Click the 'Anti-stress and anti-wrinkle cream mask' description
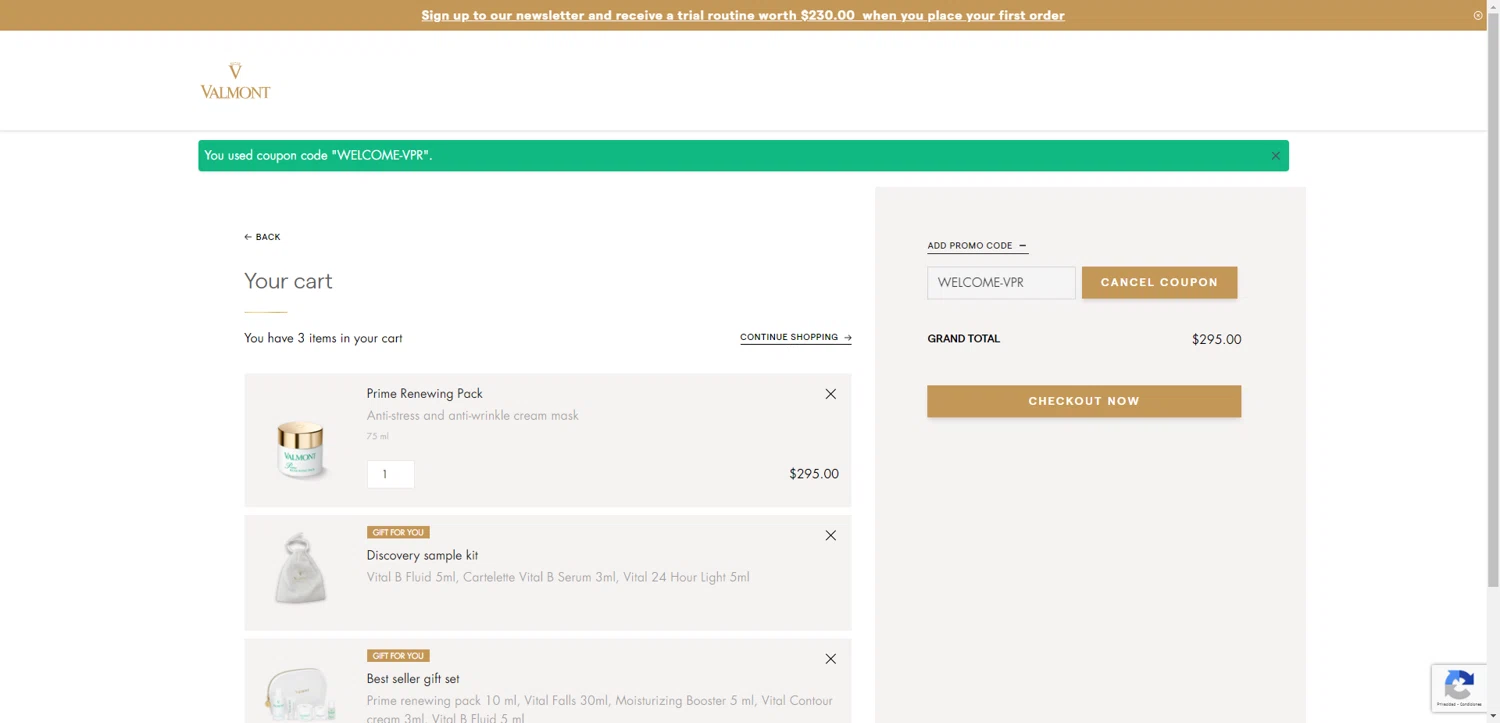Screen dimensions: 1500x723 (472, 416)
